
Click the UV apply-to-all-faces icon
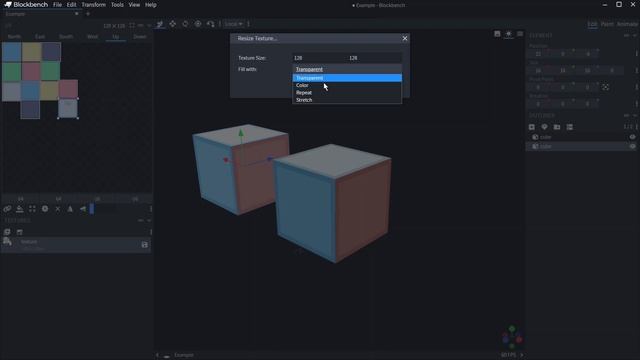20,209
